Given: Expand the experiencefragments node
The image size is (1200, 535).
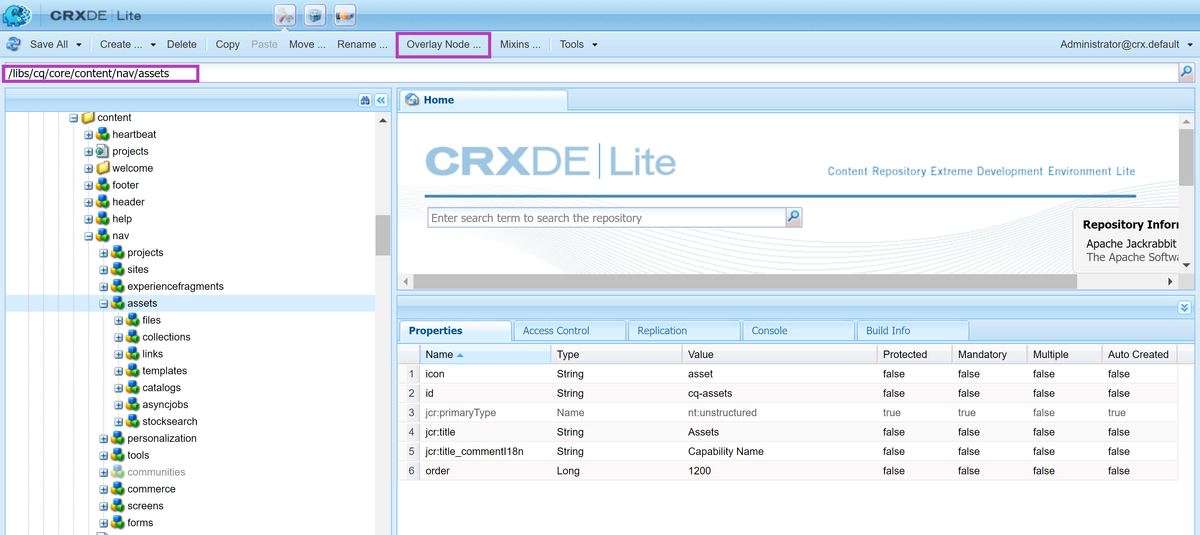Looking at the screenshot, I should [104, 287].
